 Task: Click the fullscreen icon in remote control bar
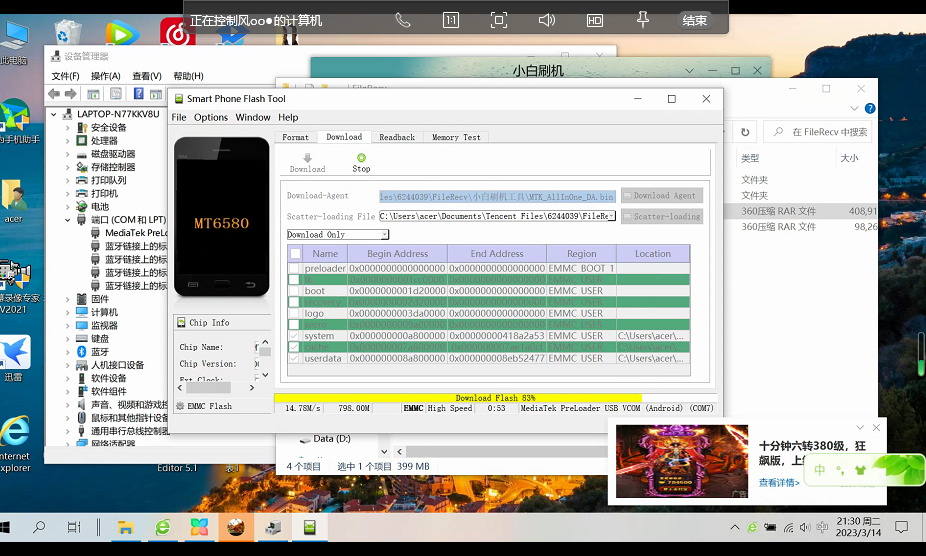point(498,20)
